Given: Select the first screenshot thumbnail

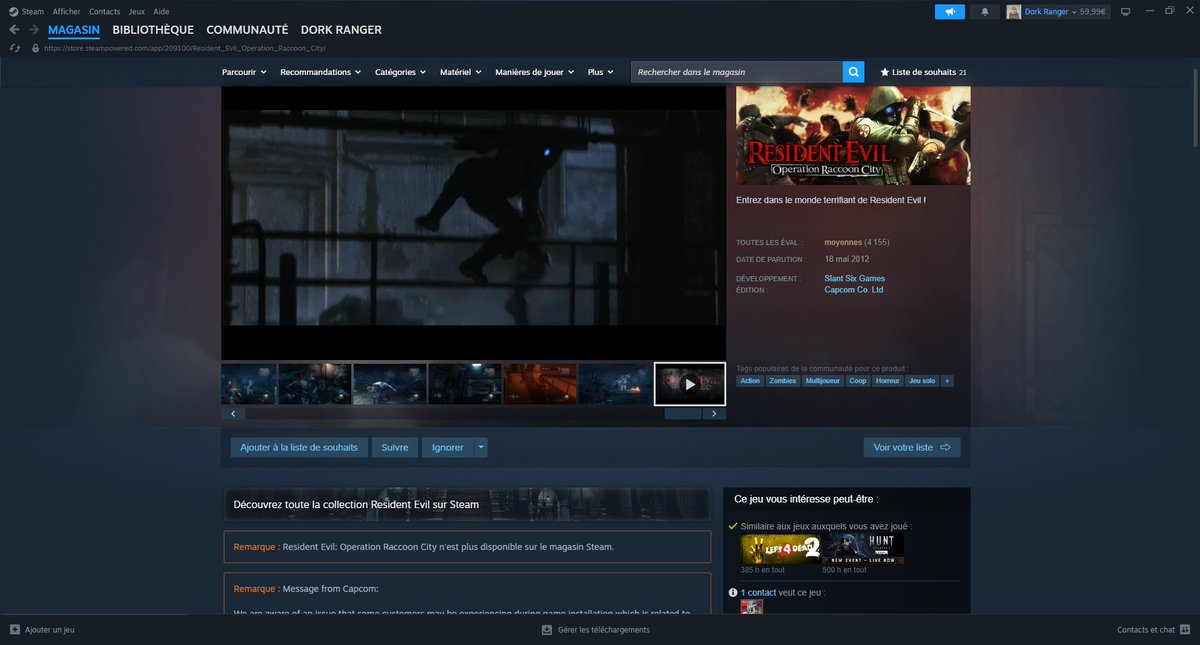Looking at the screenshot, I should (x=248, y=384).
